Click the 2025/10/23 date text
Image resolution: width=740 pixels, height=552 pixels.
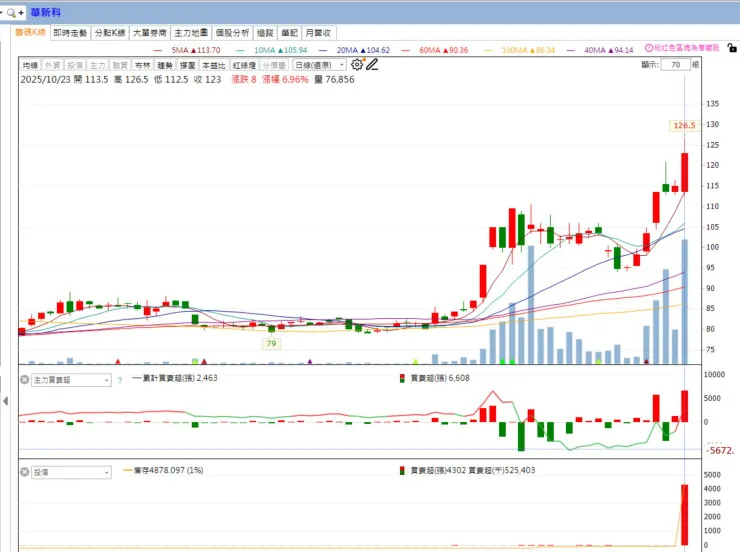point(45,79)
